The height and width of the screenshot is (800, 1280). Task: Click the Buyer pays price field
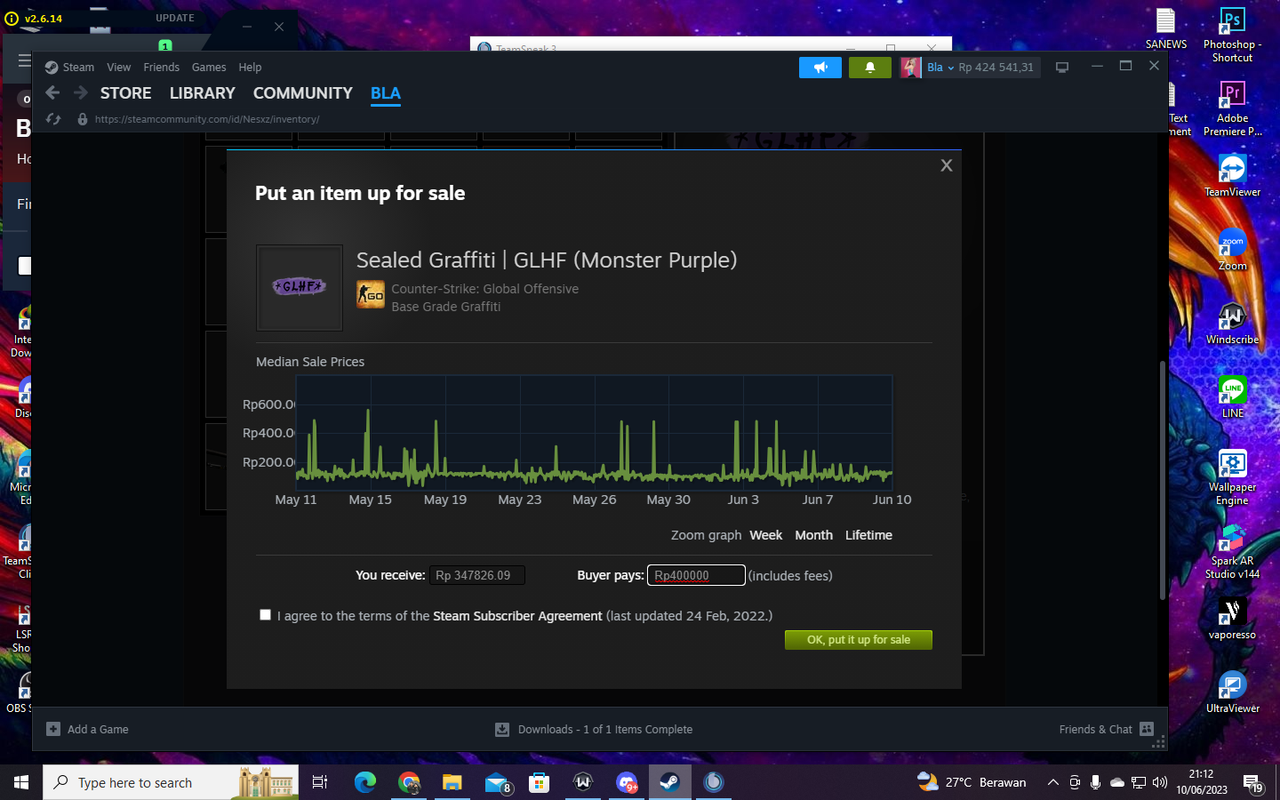(696, 575)
